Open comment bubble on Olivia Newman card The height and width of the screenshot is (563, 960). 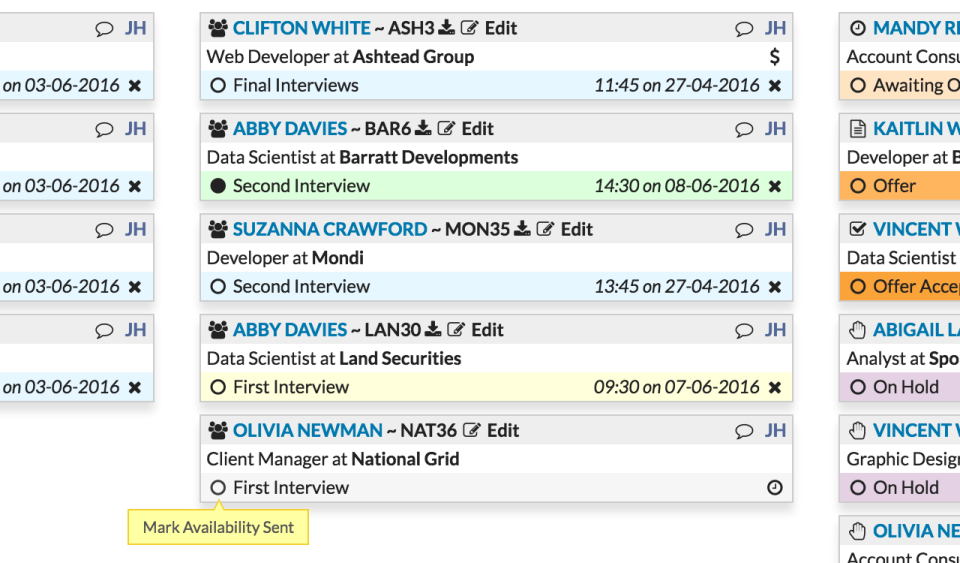pyautogui.click(x=744, y=431)
